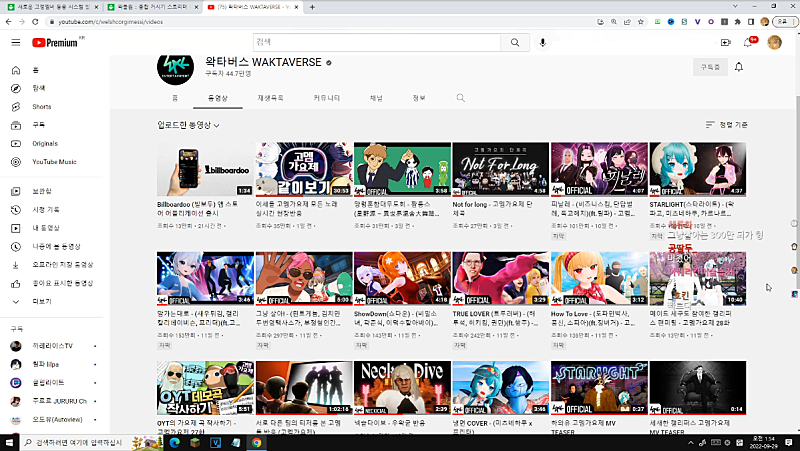800x451 pixels.
Task: Switch to the 커뮤니티 tab
Action: [326, 98]
